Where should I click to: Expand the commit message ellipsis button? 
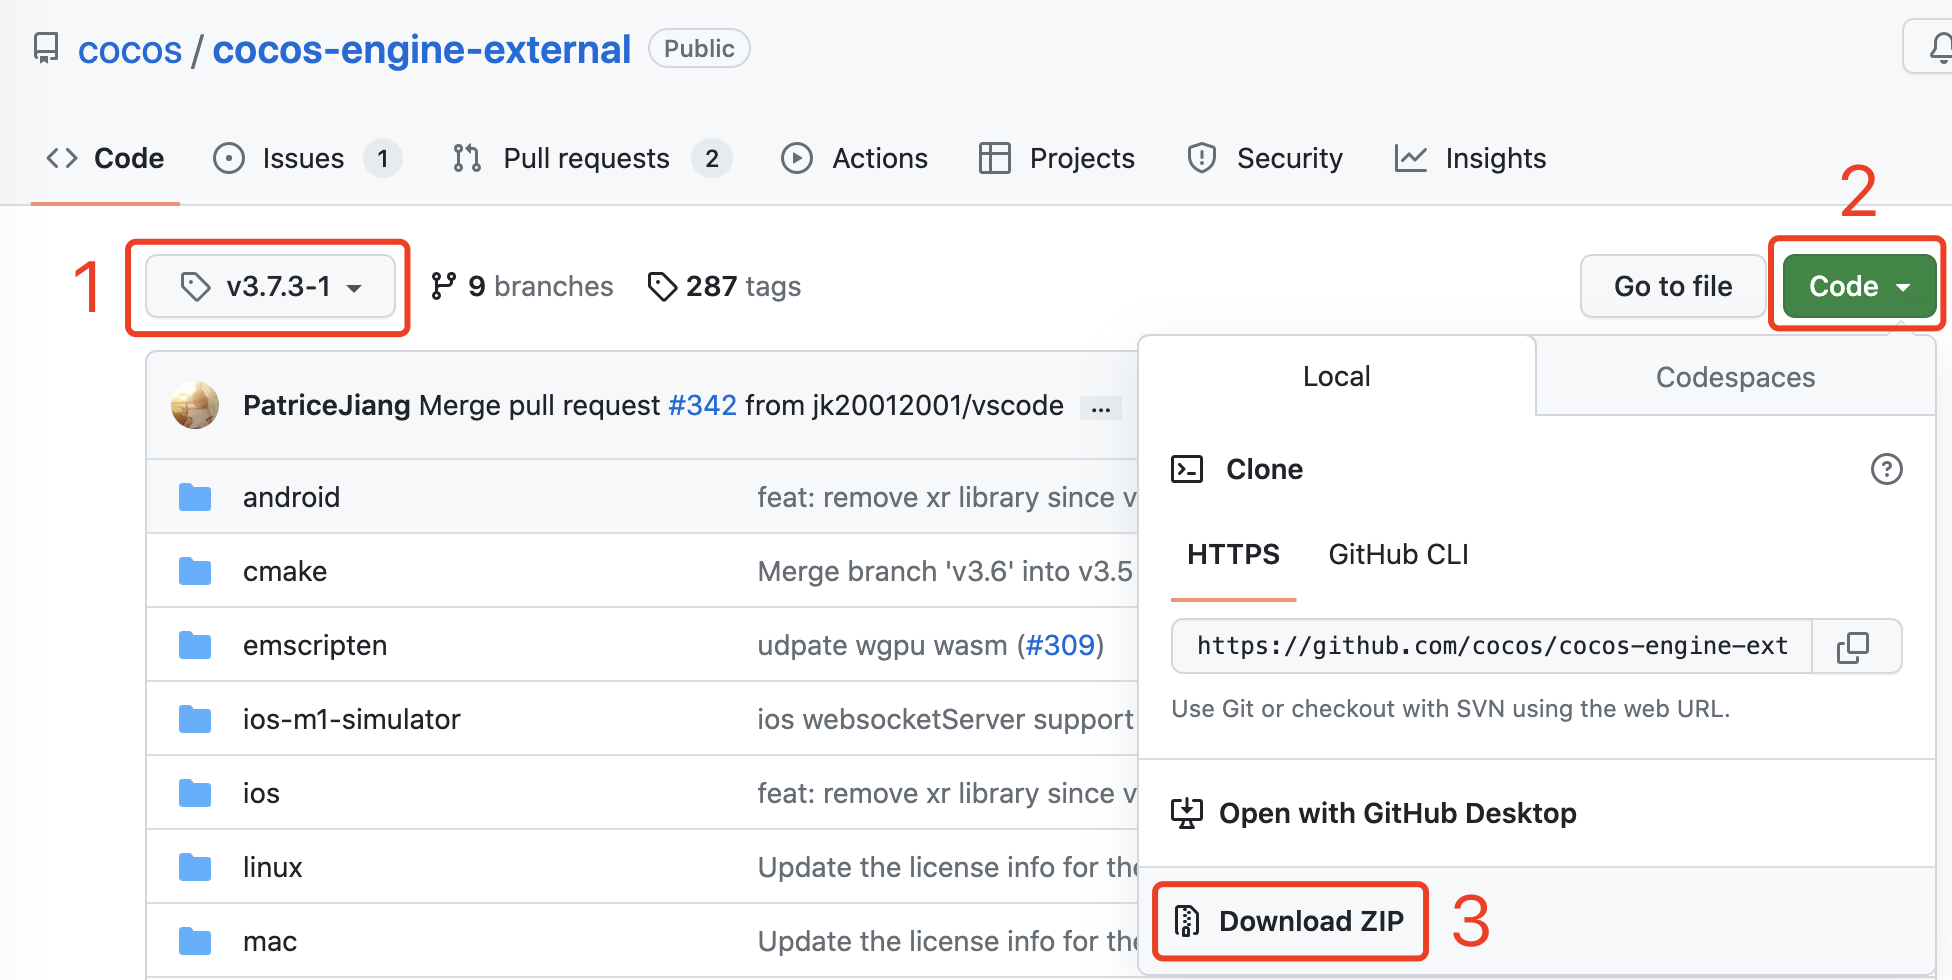[1101, 408]
